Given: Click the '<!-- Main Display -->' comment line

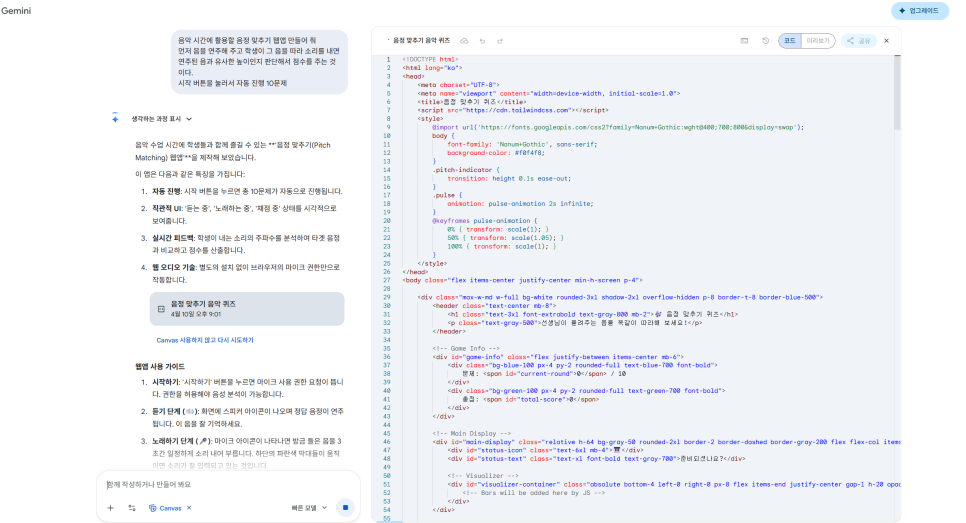Looking at the screenshot, I should (x=471, y=434).
